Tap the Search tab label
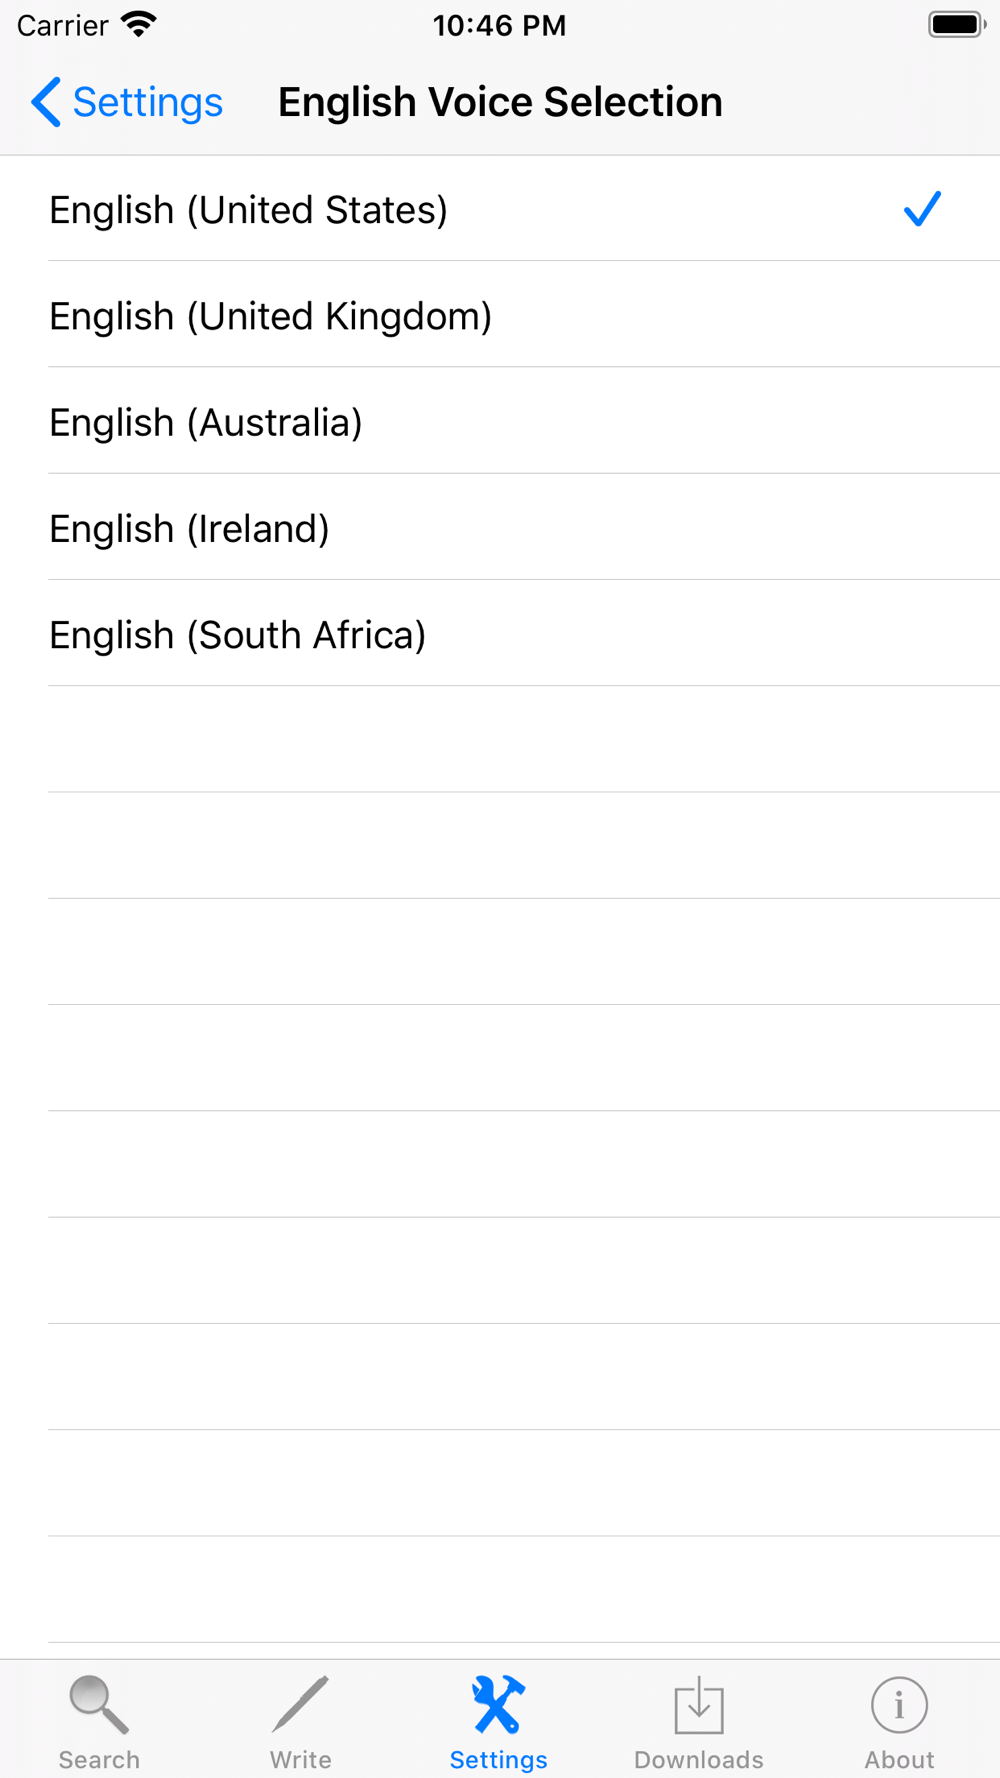 pos(99,1759)
